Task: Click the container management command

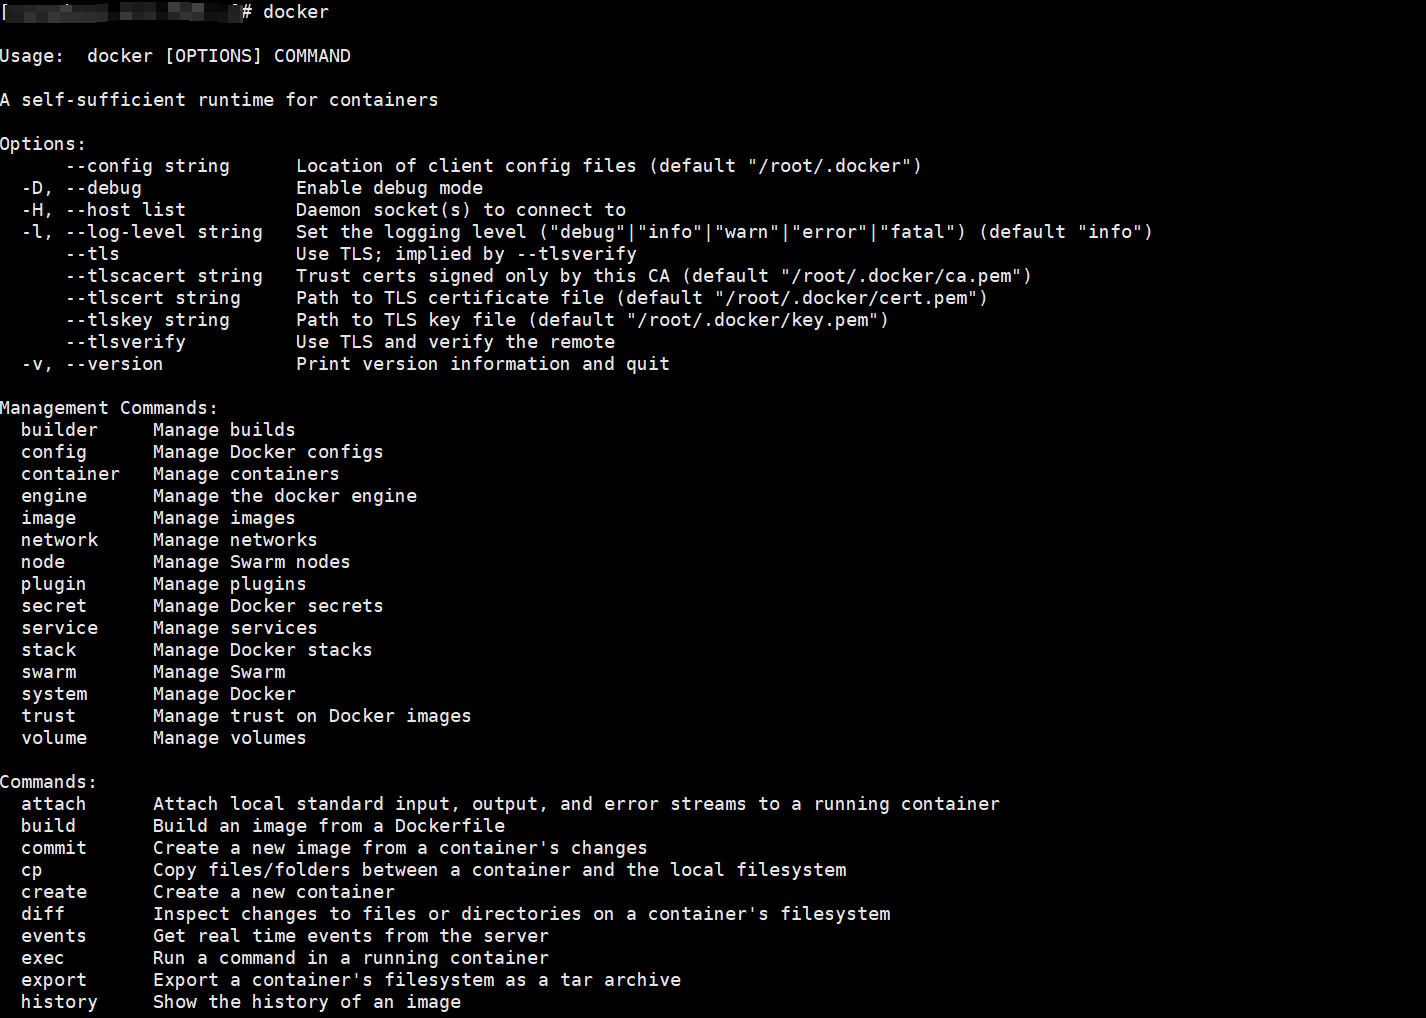Action: [71, 474]
